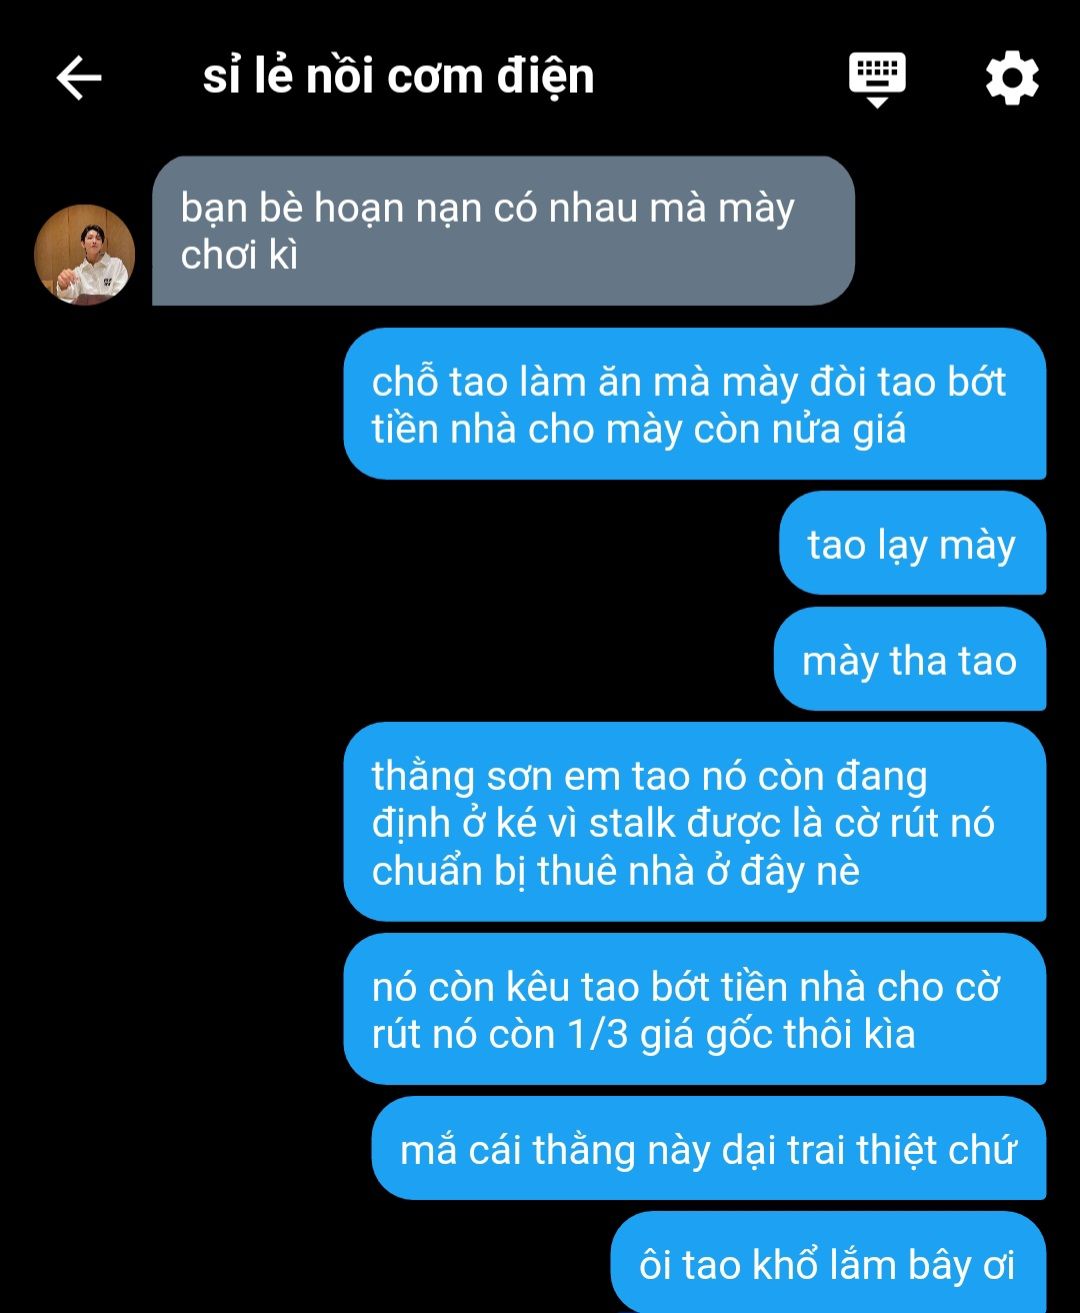The height and width of the screenshot is (1313, 1080).
Task: Tap the keyboard icon in header
Action: click(877, 79)
